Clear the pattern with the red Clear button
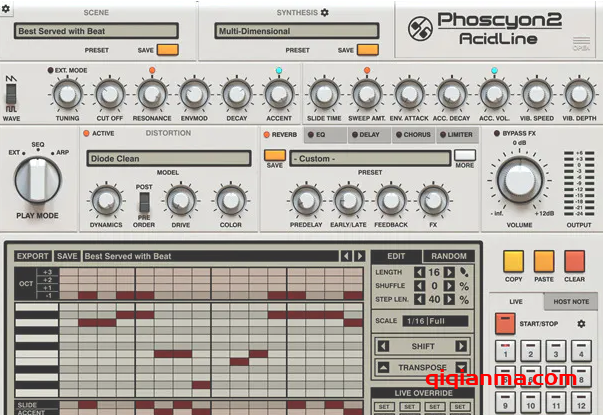Viewport: 603px width, 415px height. (574, 263)
